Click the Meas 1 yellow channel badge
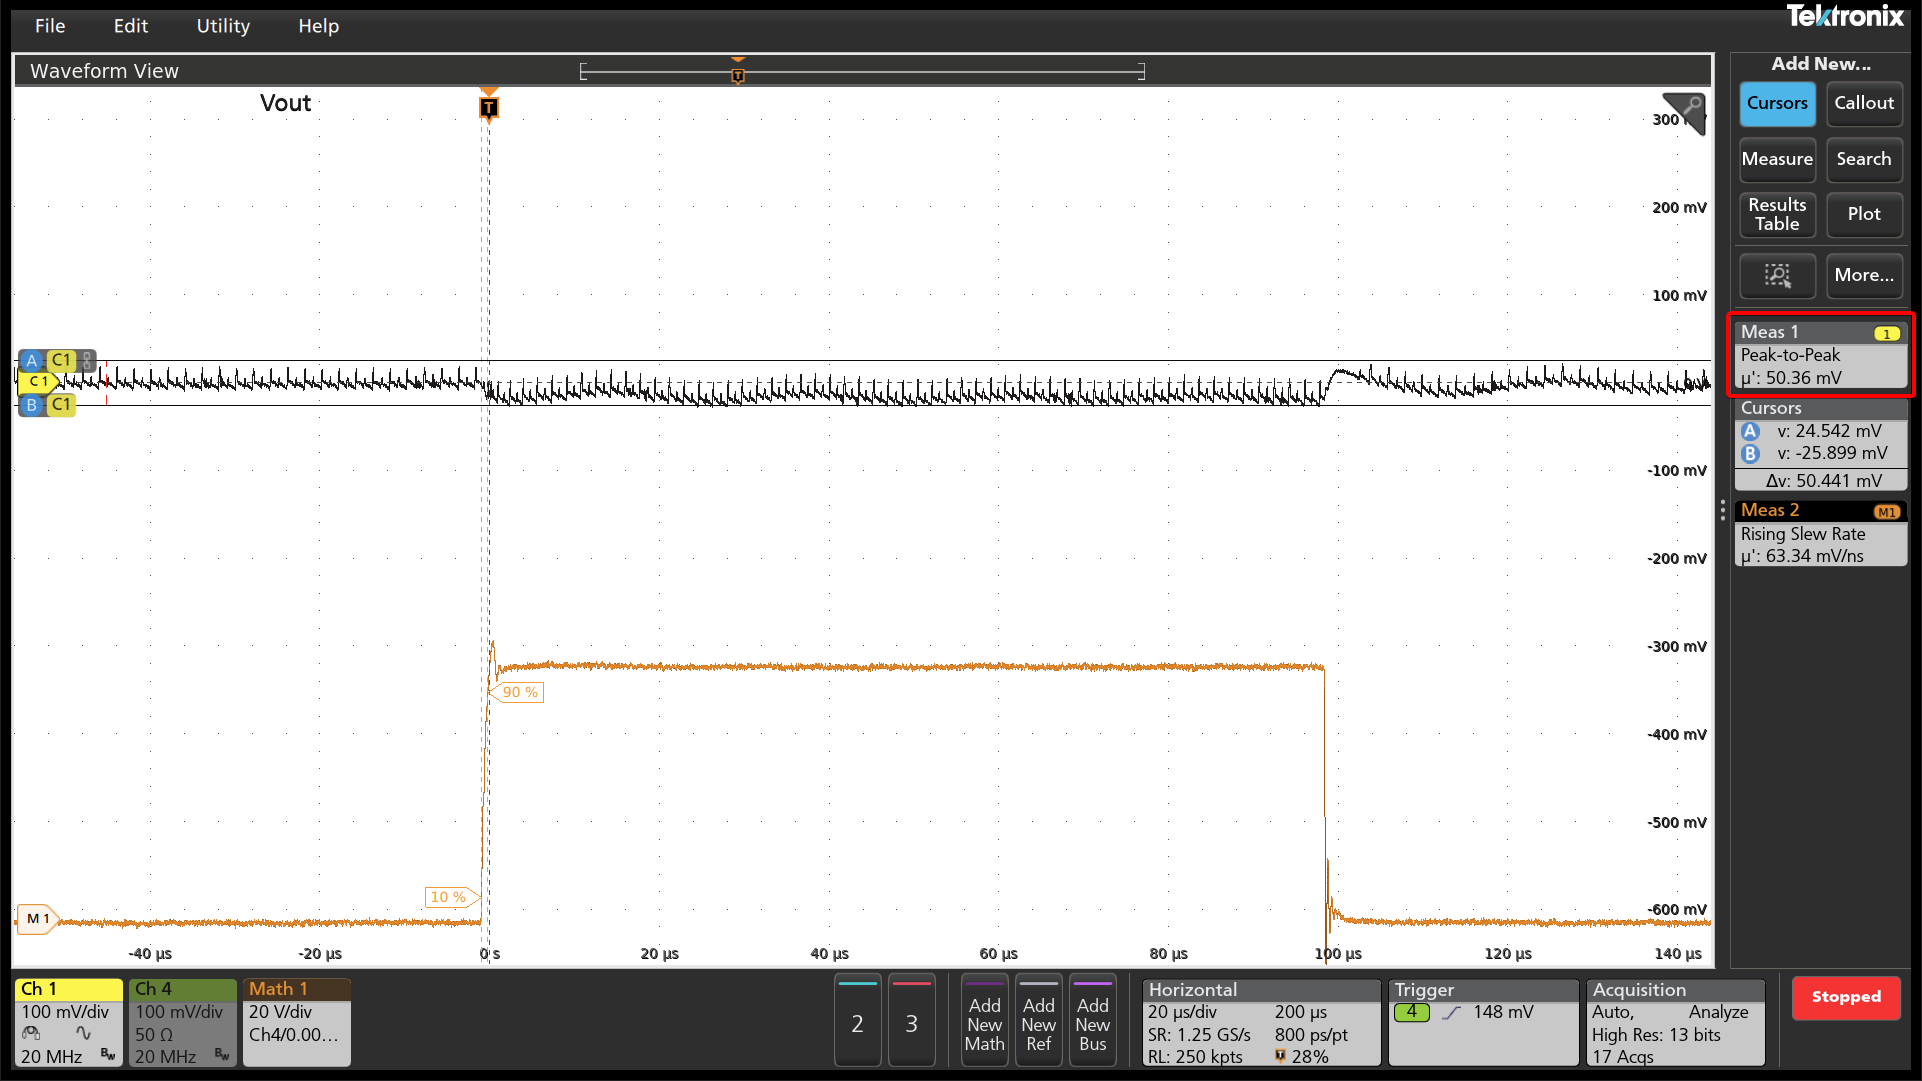Screen dimensions: 1922x1081 pos(1886,333)
